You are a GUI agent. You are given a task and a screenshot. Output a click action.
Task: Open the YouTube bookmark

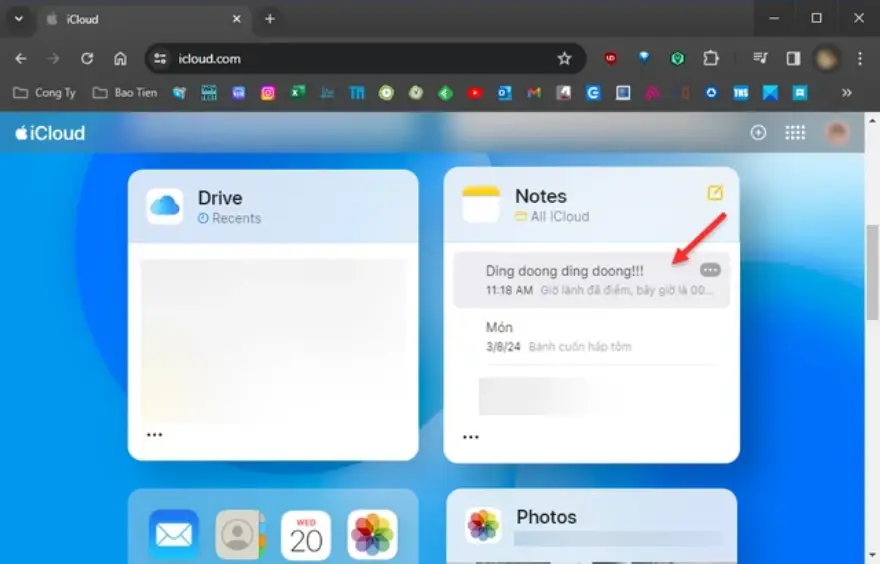[x=475, y=93]
